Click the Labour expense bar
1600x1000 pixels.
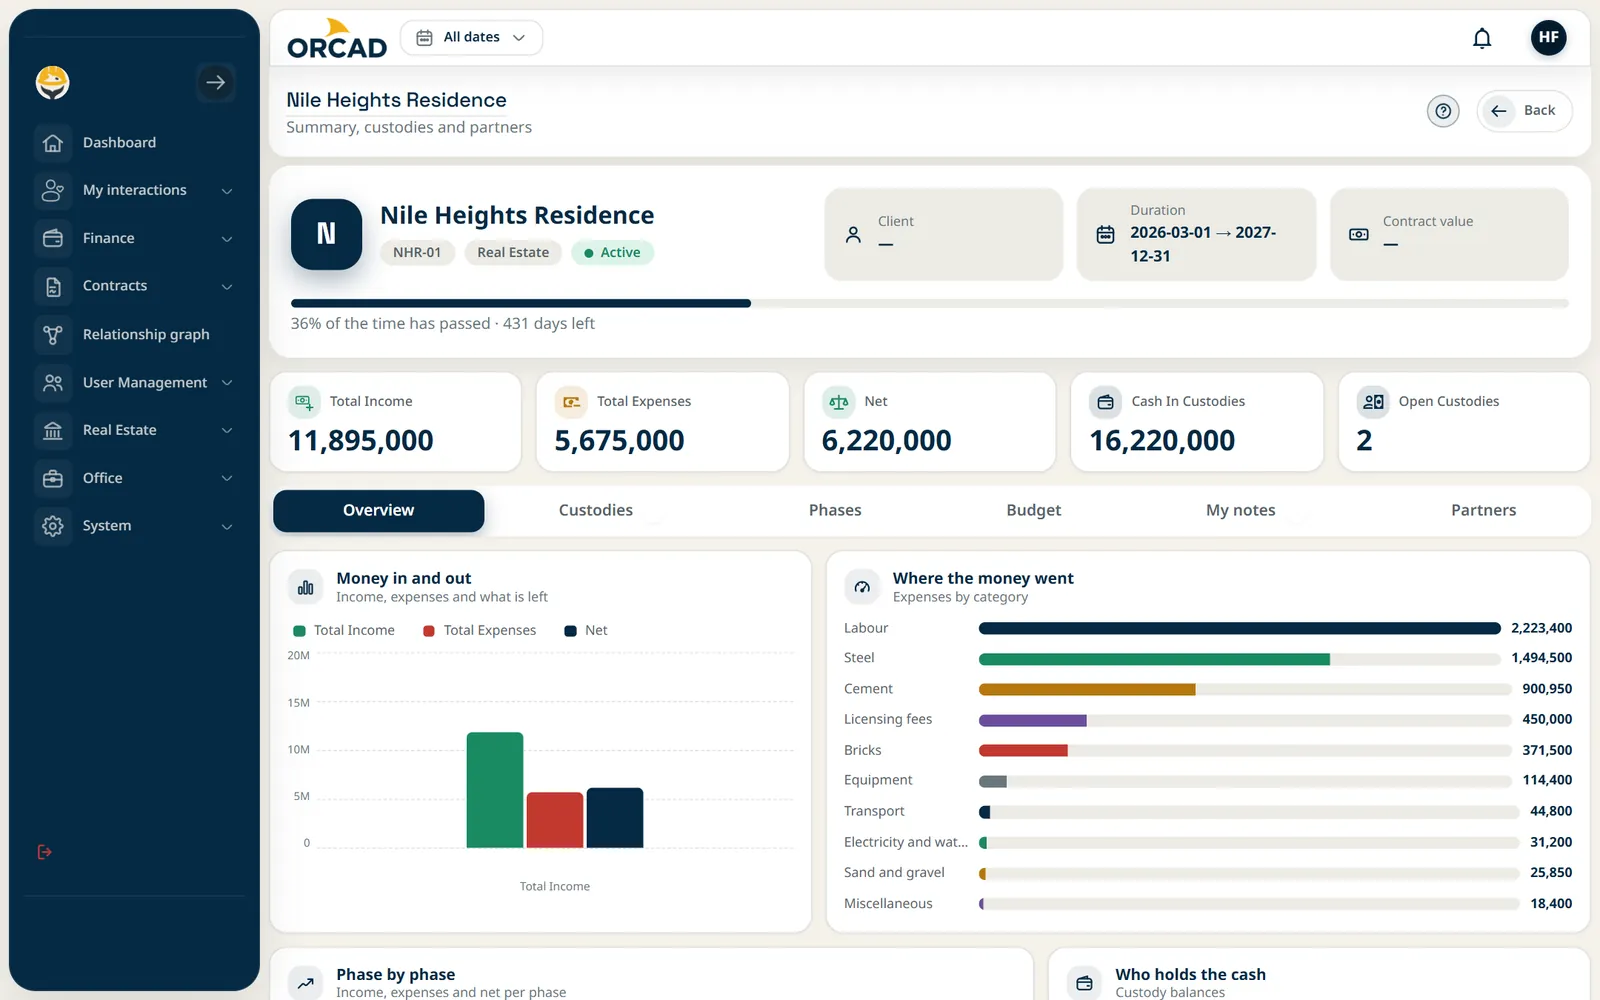click(x=1239, y=629)
